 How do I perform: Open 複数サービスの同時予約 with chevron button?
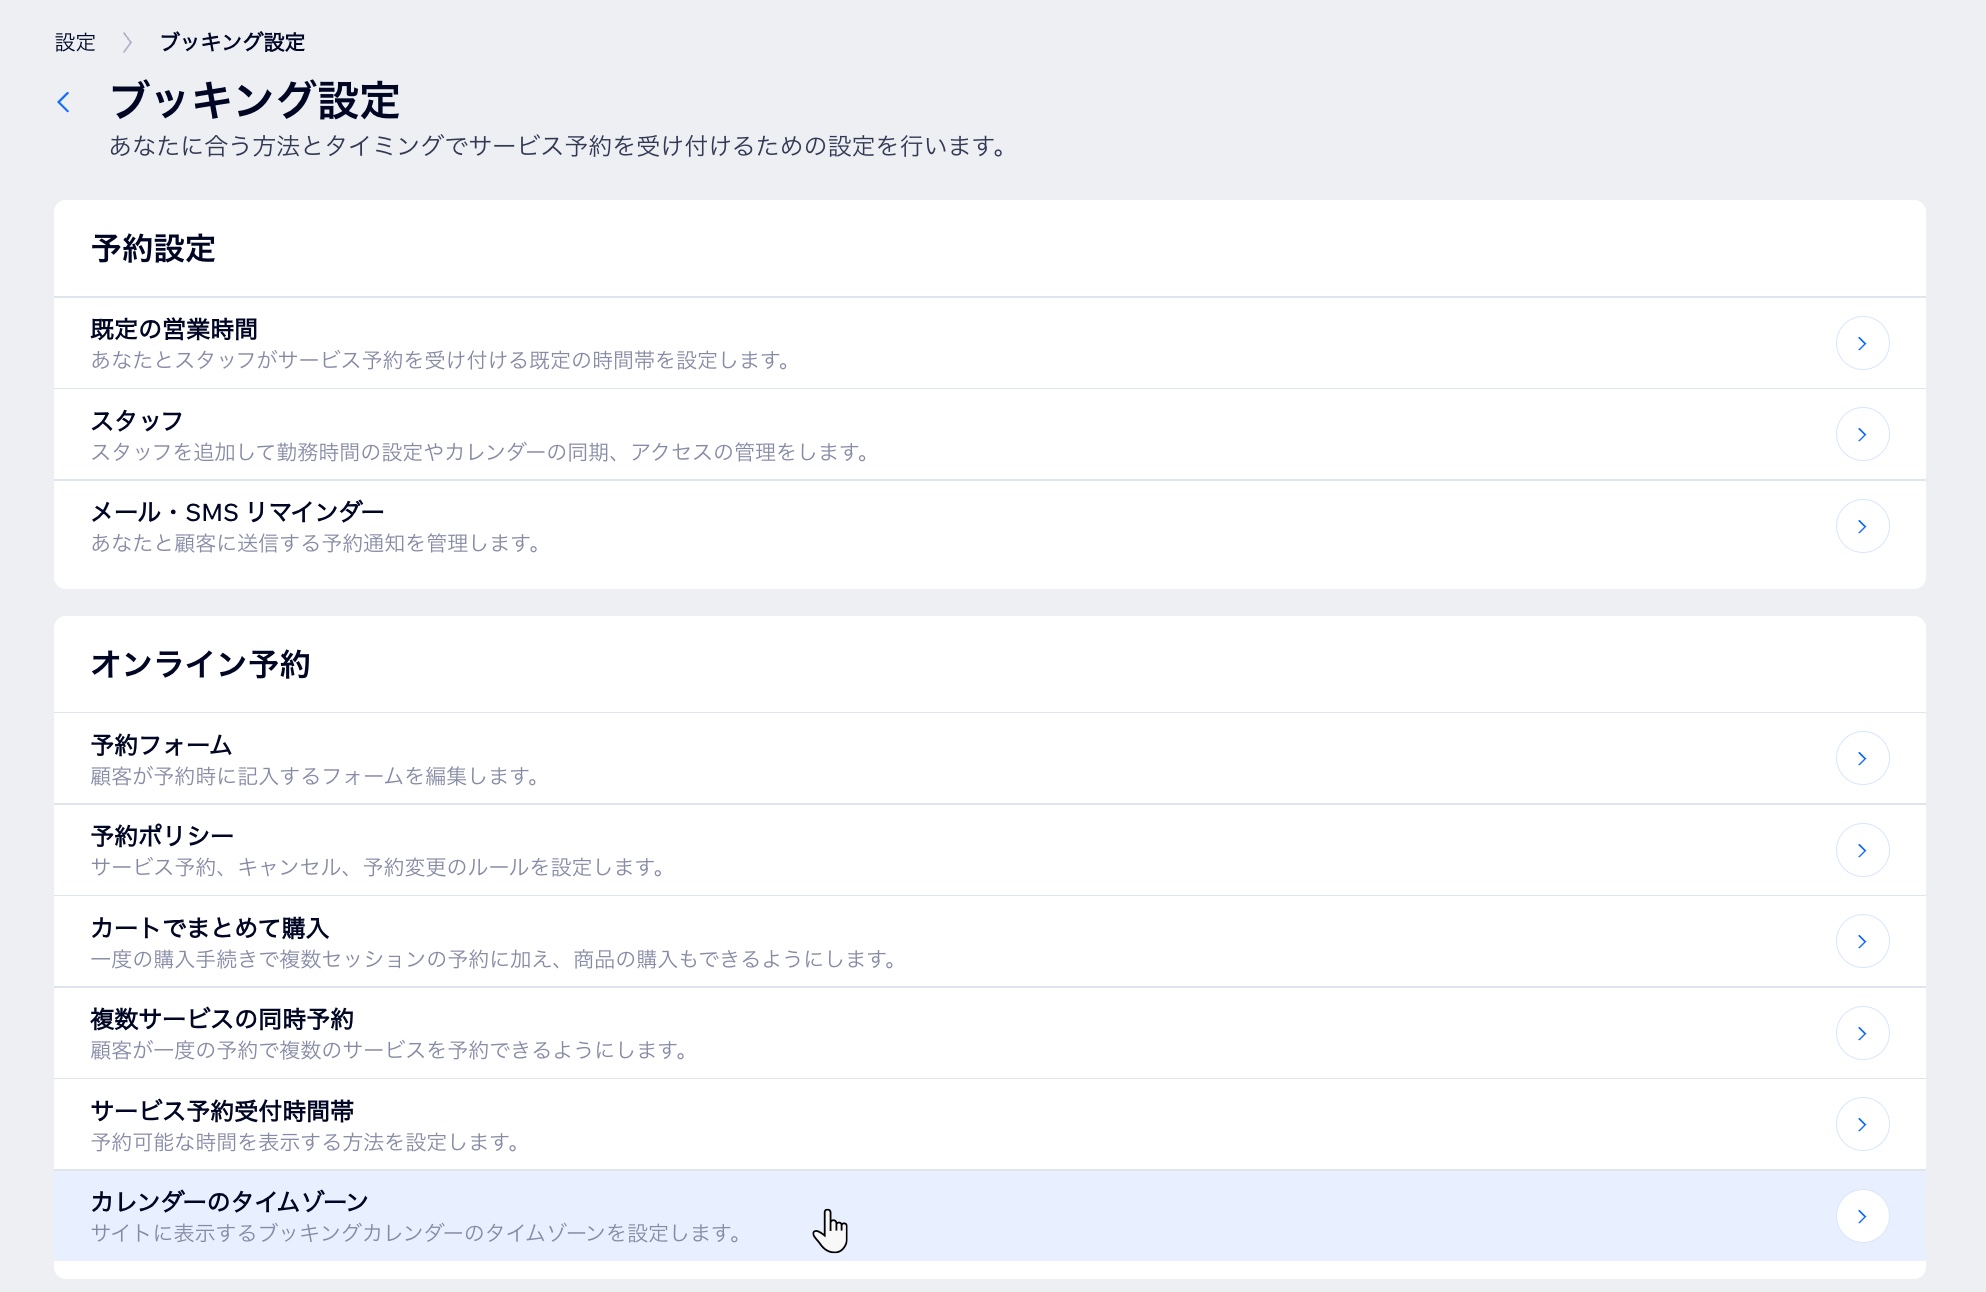1861,1033
